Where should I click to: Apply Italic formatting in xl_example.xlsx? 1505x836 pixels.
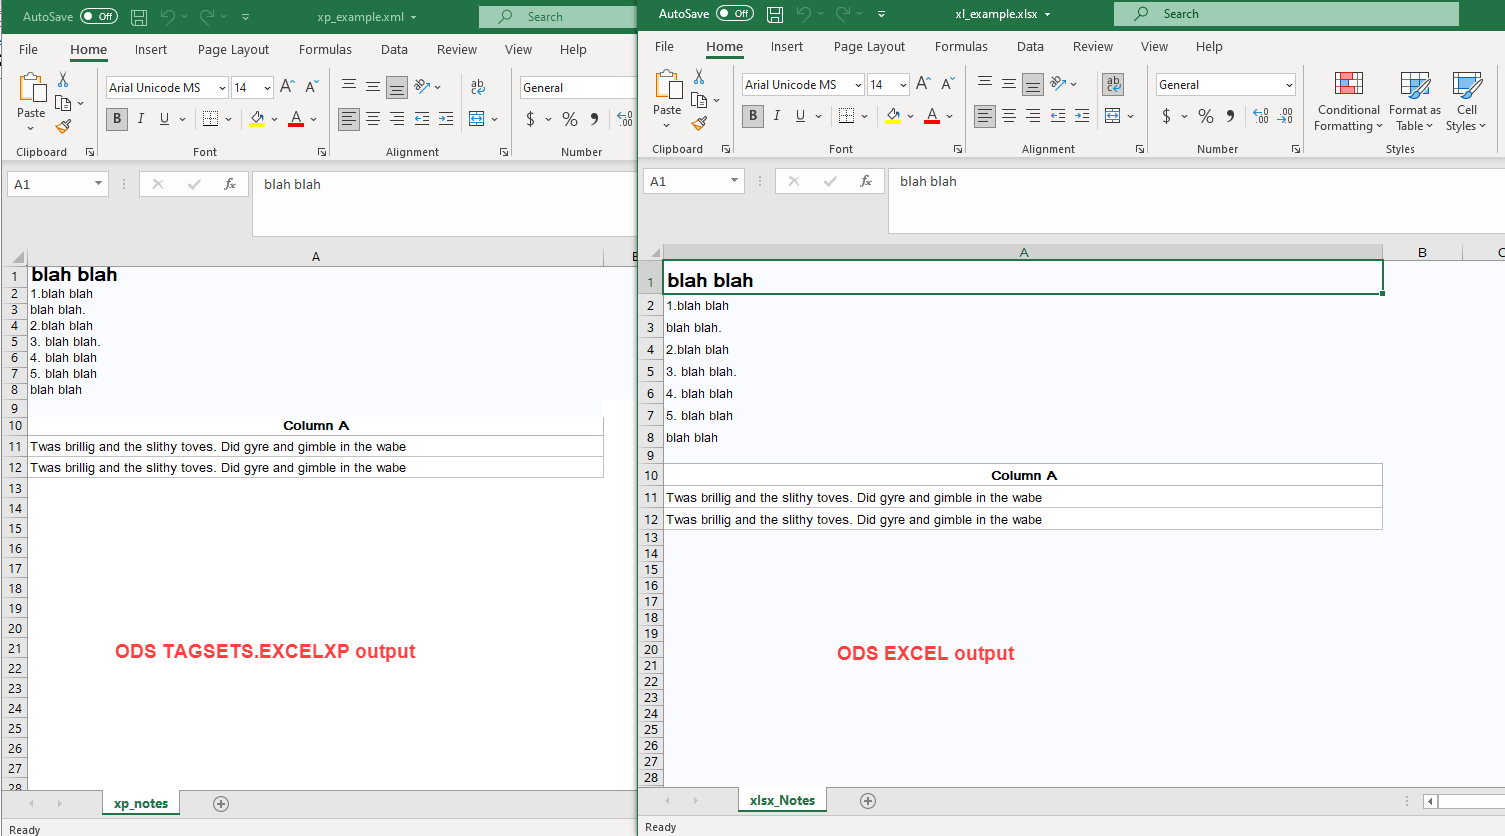[x=777, y=116]
